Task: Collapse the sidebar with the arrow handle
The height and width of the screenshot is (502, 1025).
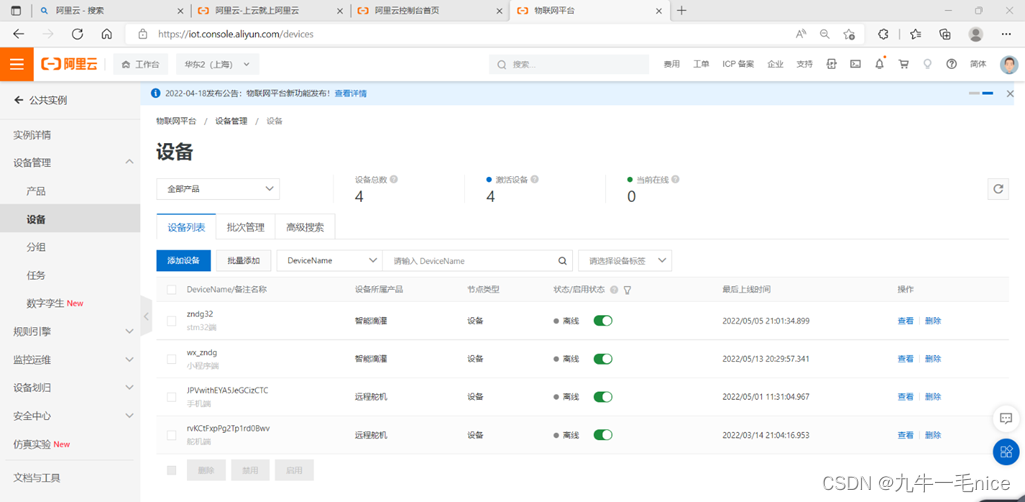Action: [146, 316]
